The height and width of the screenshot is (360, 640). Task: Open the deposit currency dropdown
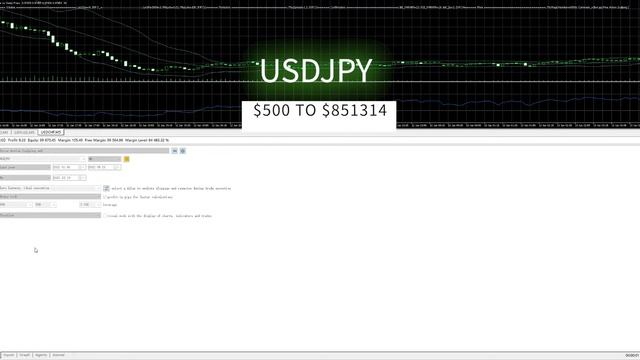click(x=46, y=204)
